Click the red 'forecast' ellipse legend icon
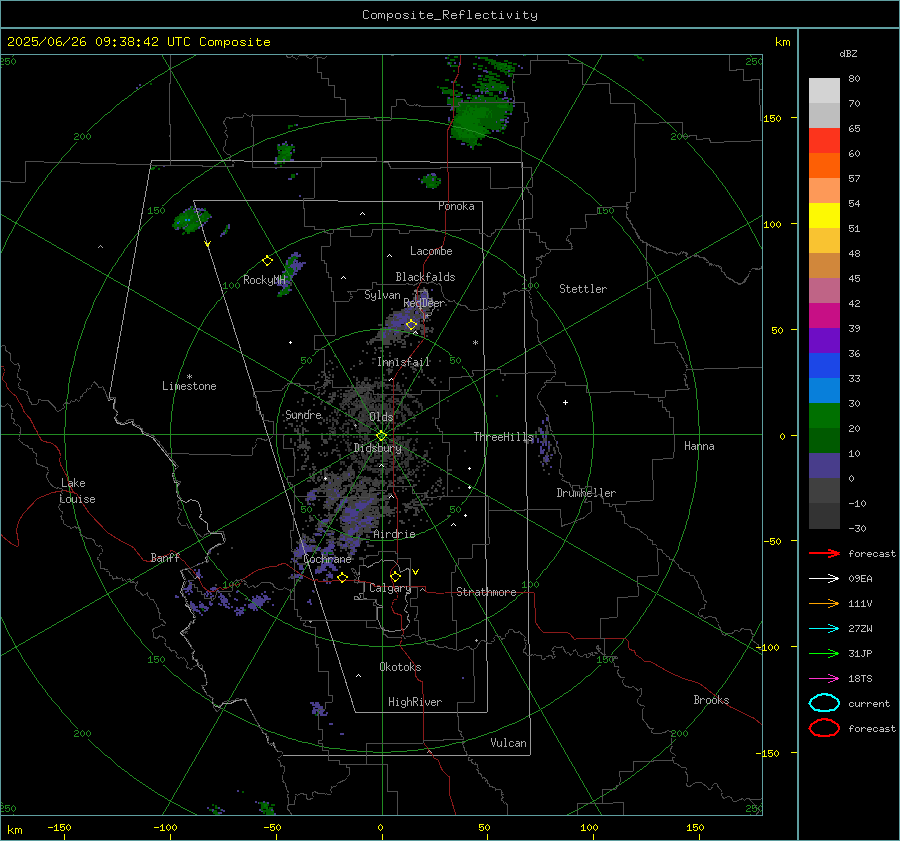This screenshot has height=841, width=900. click(x=824, y=728)
